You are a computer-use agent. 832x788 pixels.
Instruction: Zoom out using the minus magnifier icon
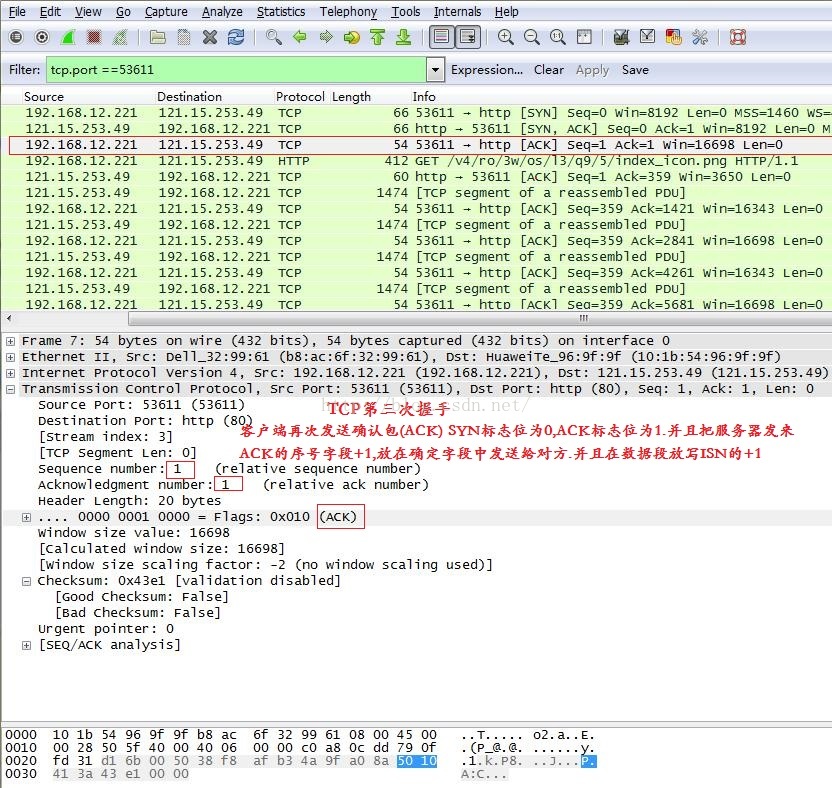531,37
